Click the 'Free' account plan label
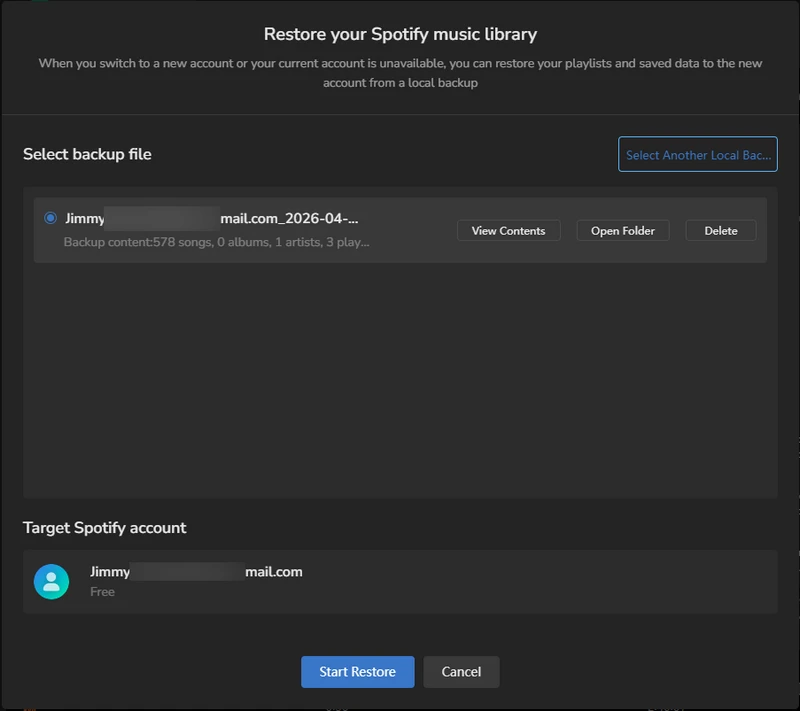Screen dimensions: 800x711 (x=102, y=592)
